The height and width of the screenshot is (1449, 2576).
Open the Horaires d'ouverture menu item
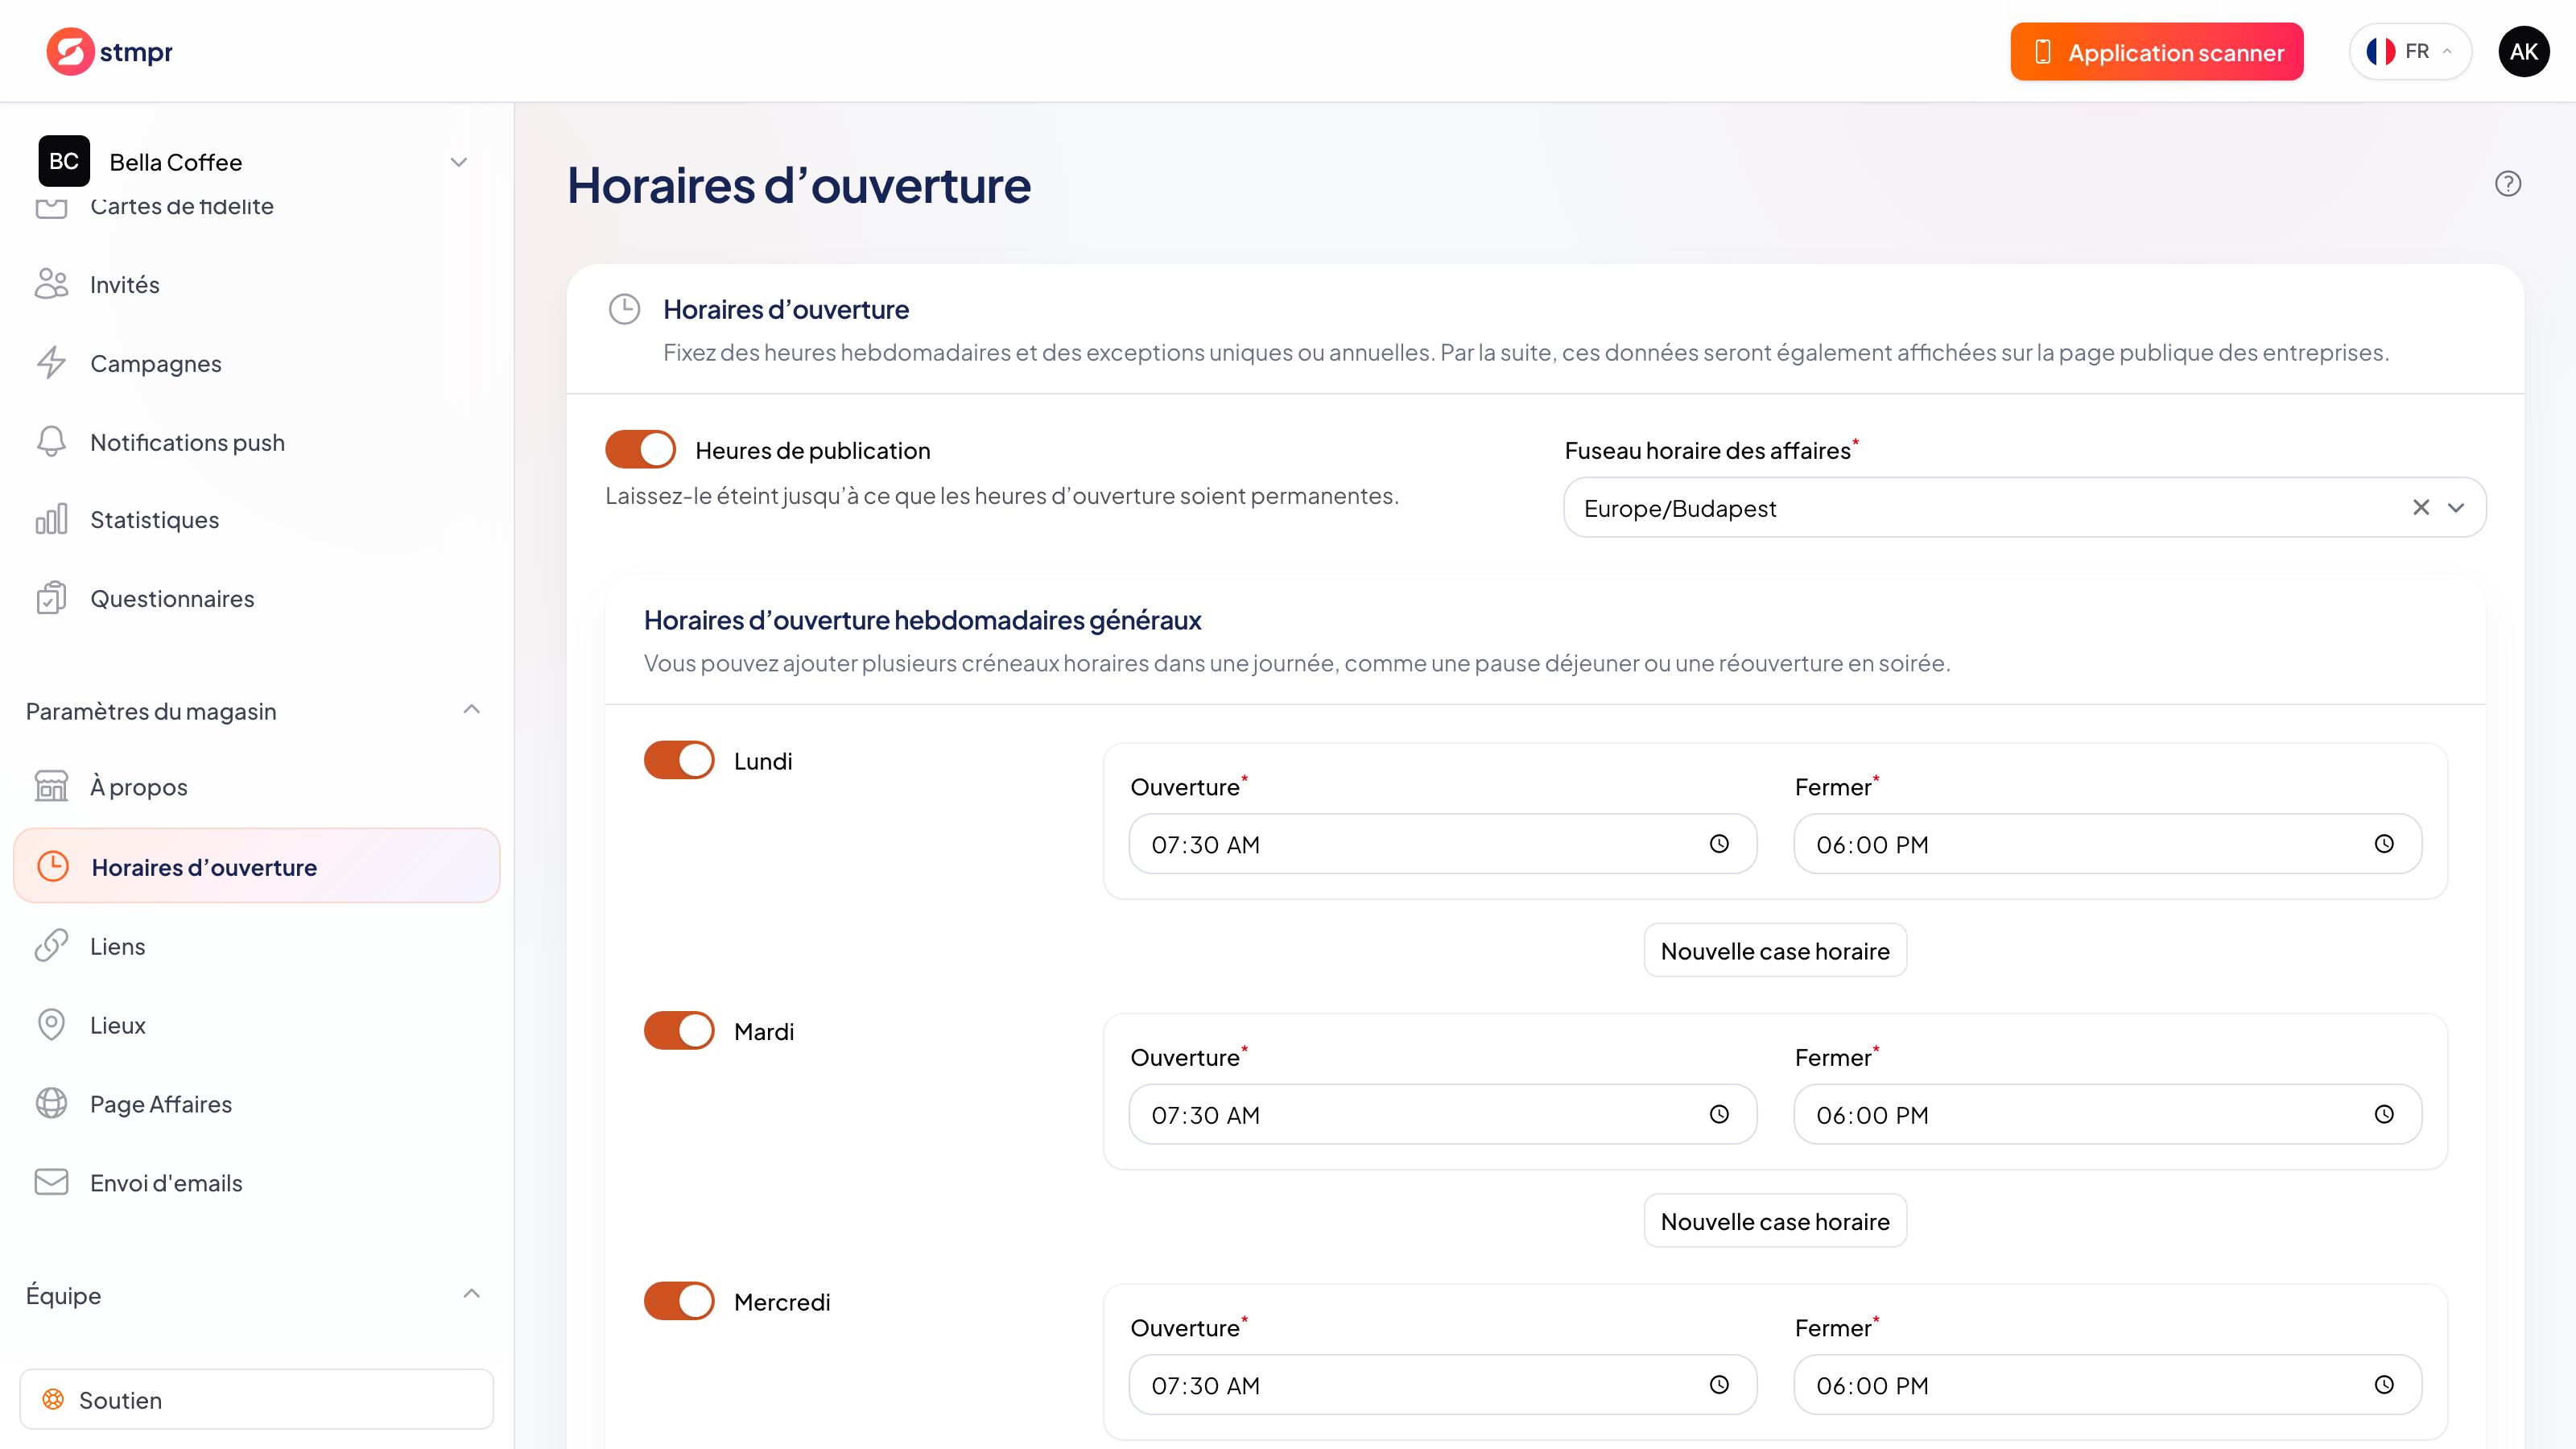point(257,866)
